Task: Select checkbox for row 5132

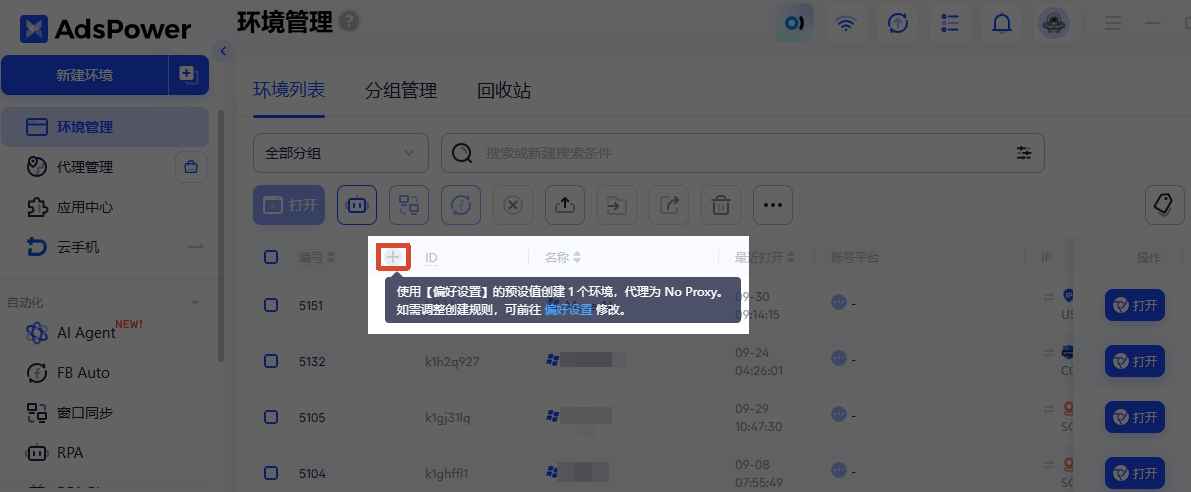Action: 271,361
